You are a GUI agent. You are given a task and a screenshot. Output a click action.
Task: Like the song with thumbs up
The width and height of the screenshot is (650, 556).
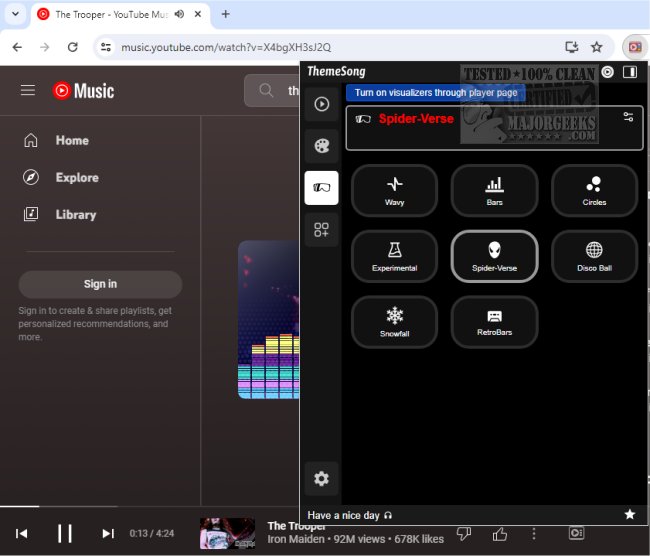coord(500,534)
